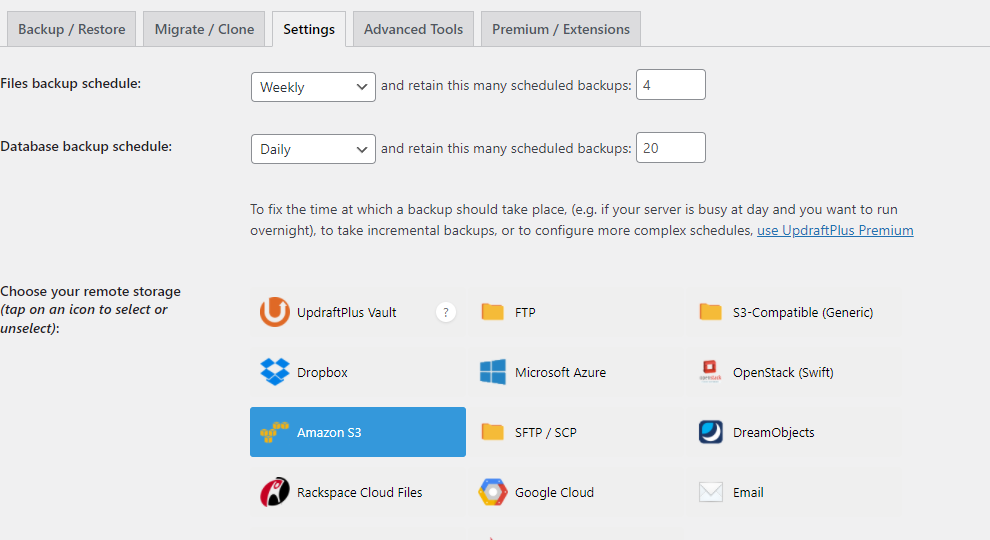Deselect the Amazon S3 storage icon

tap(275, 433)
